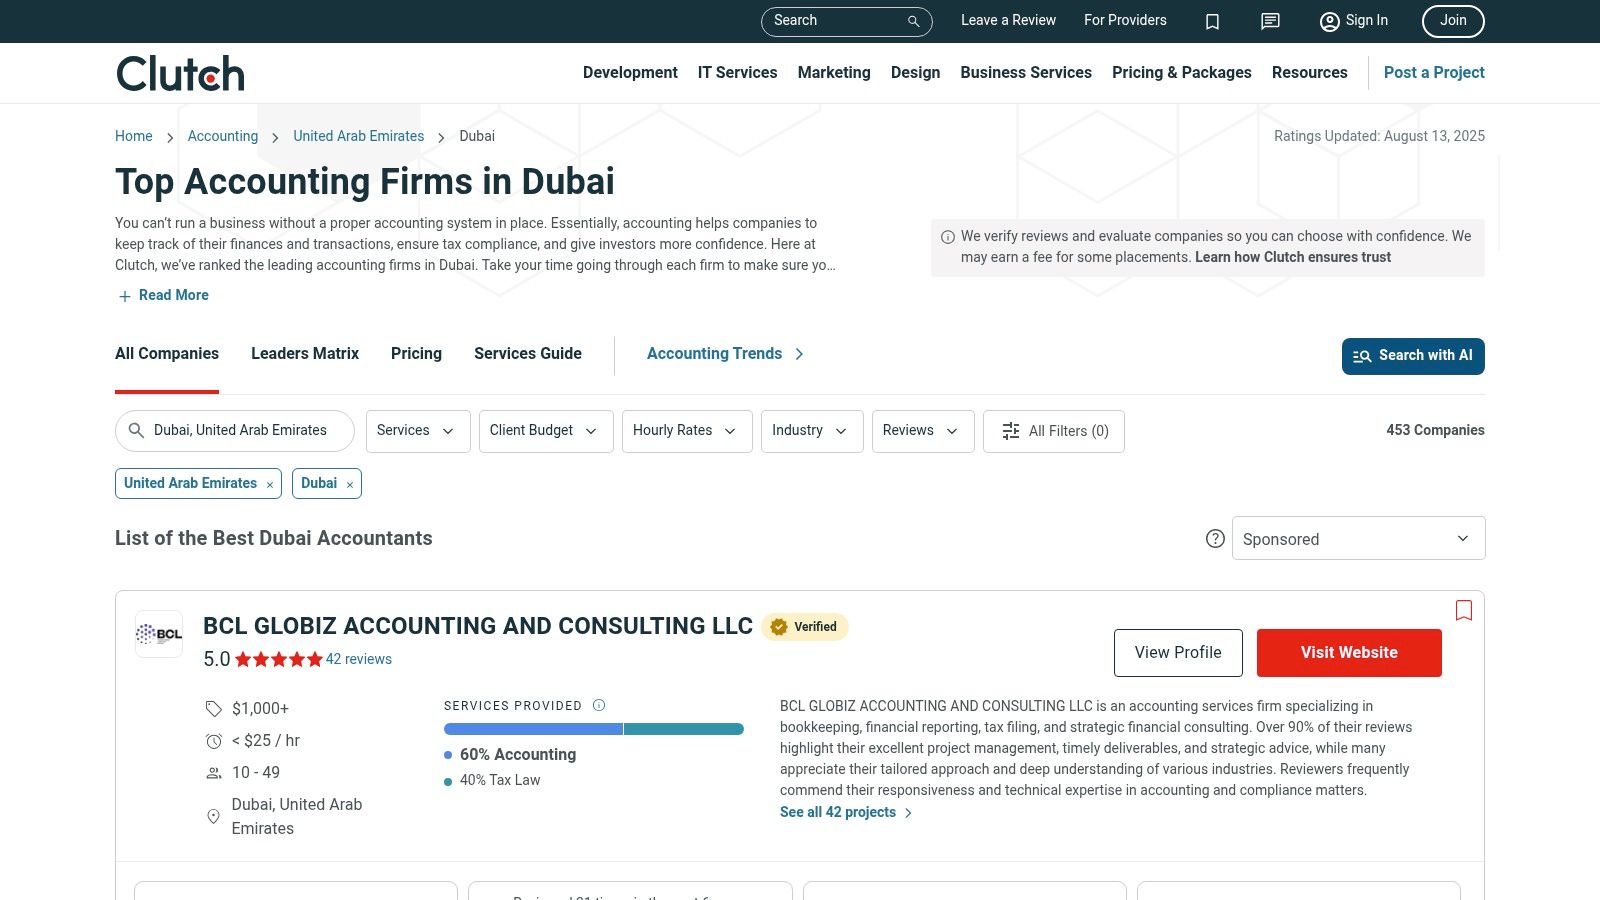Click the plus icon beside Read More

125,296
